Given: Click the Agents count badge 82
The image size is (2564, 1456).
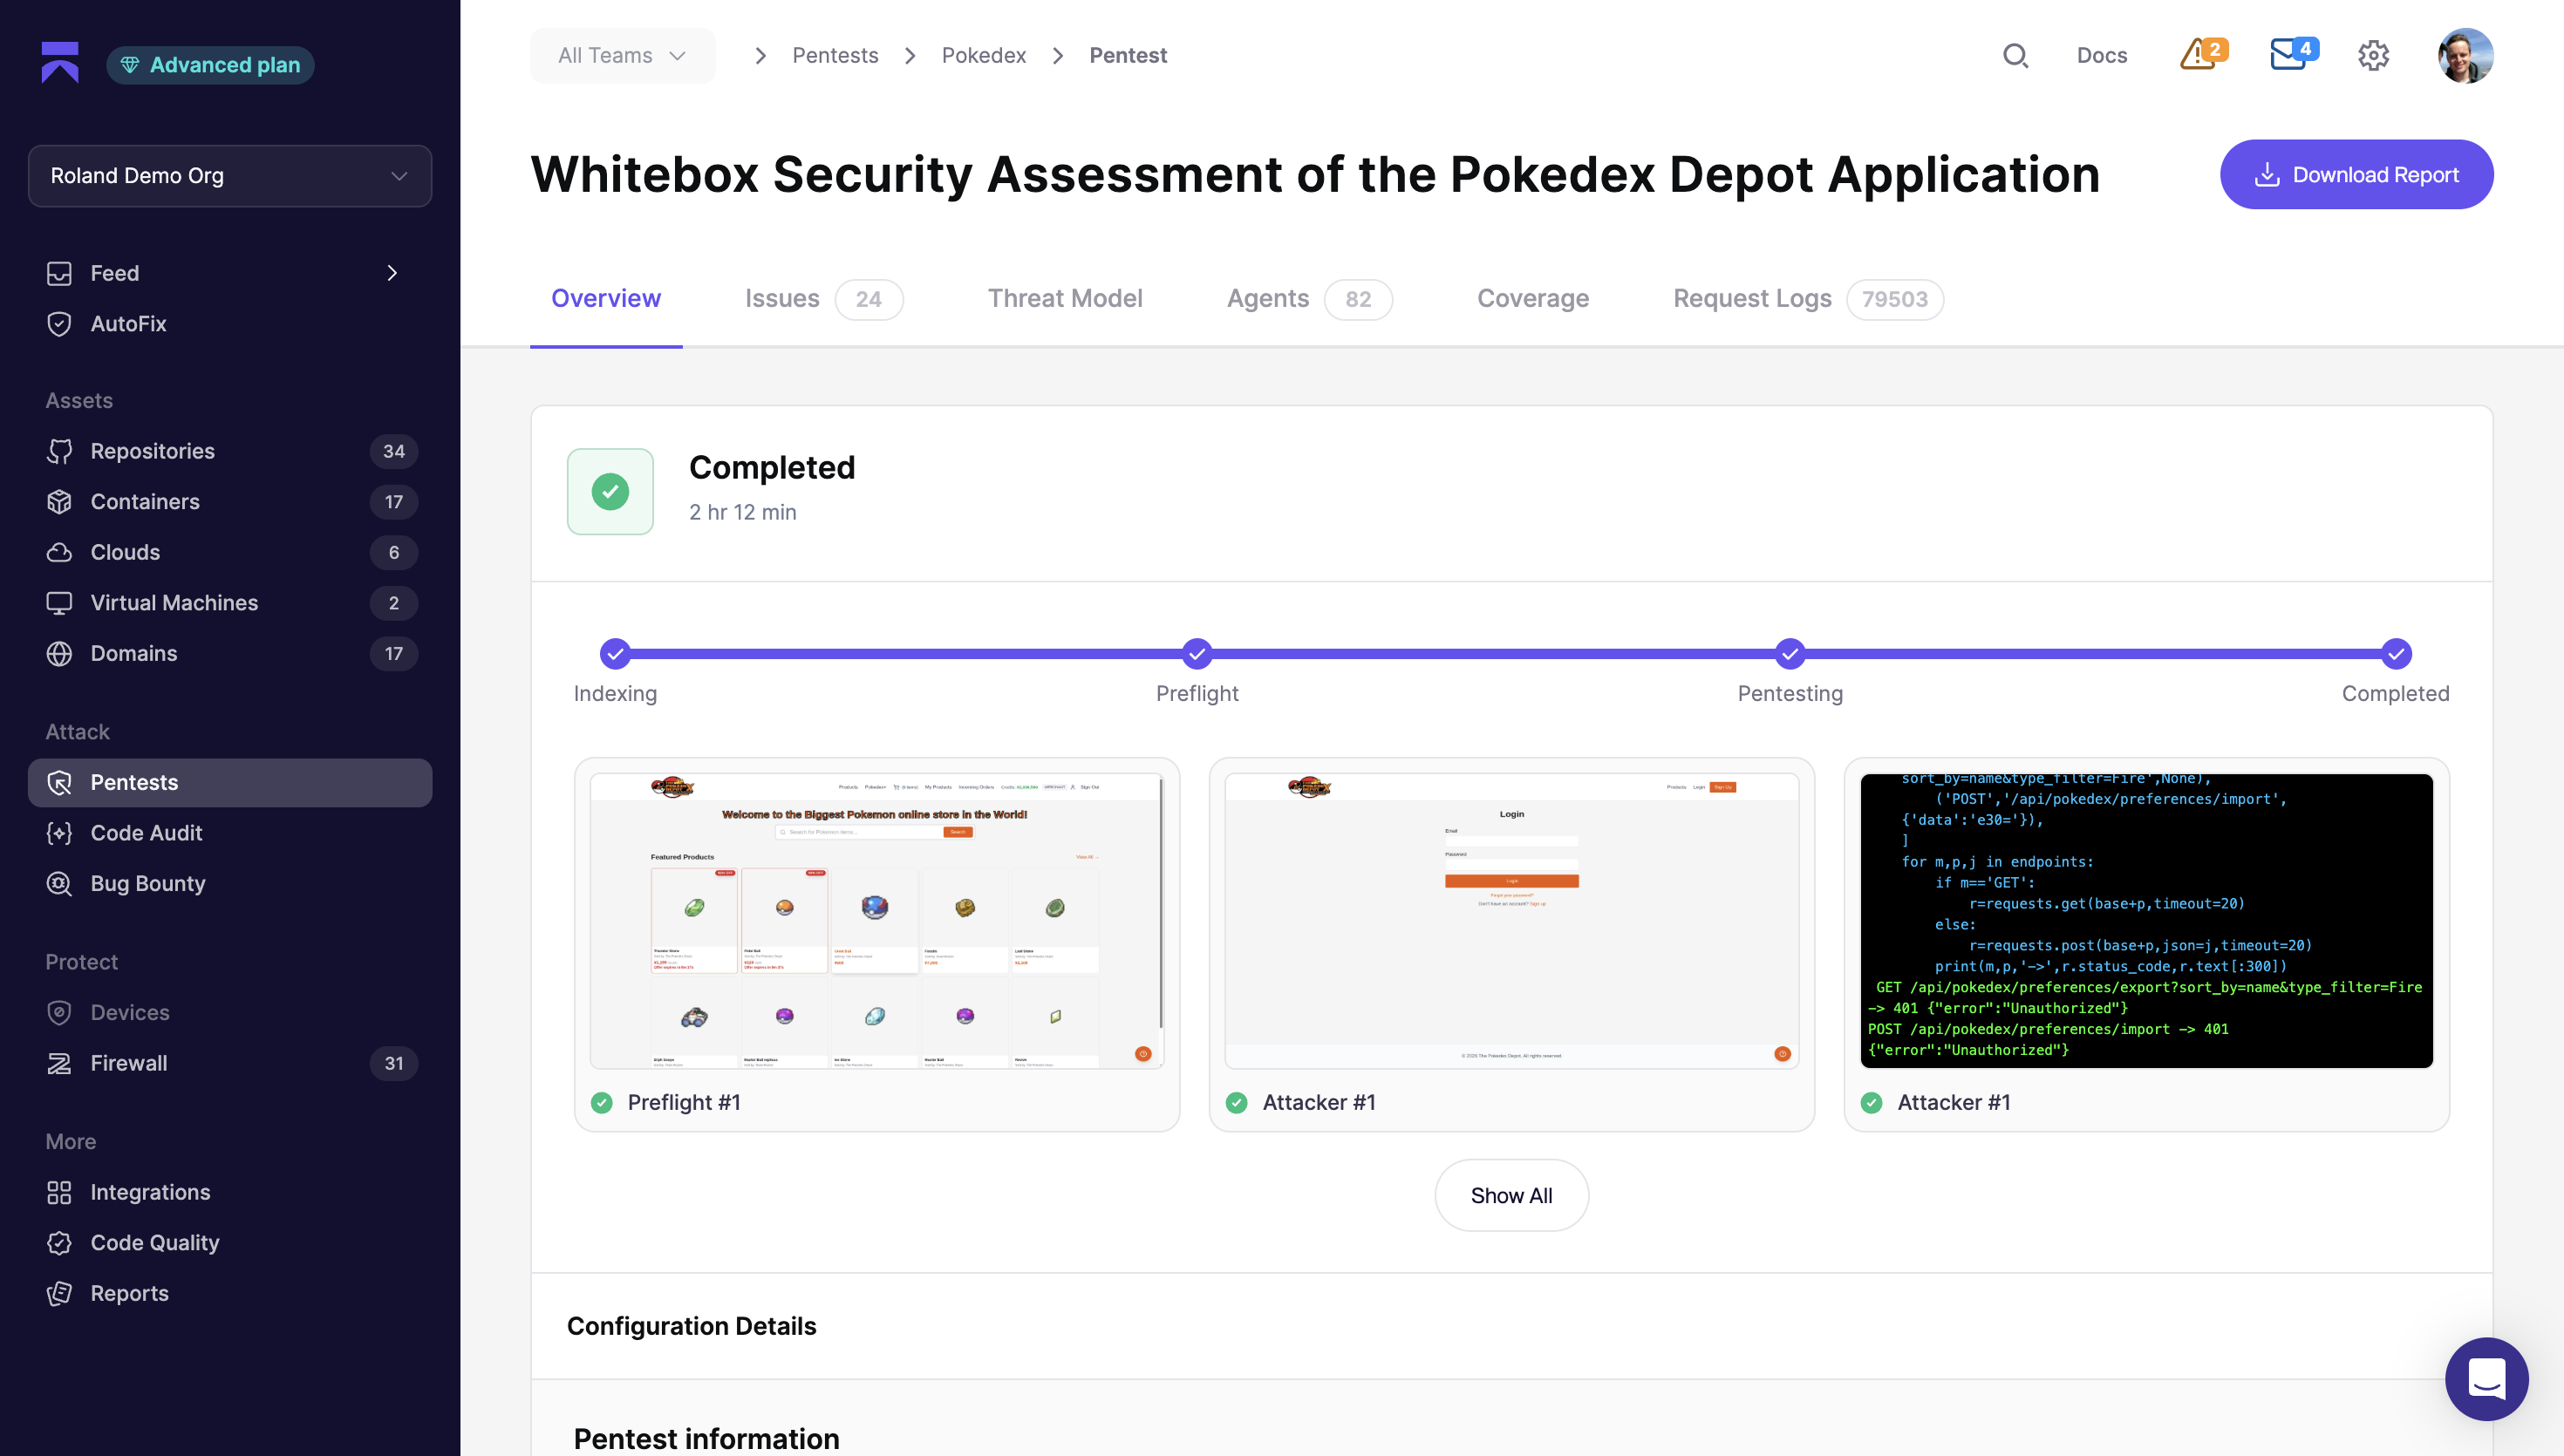Looking at the screenshot, I should (1357, 299).
